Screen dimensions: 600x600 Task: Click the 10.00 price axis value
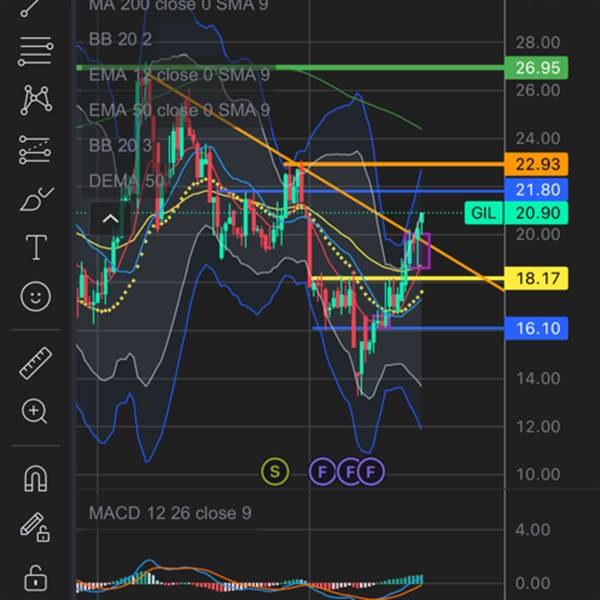click(538, 474)
